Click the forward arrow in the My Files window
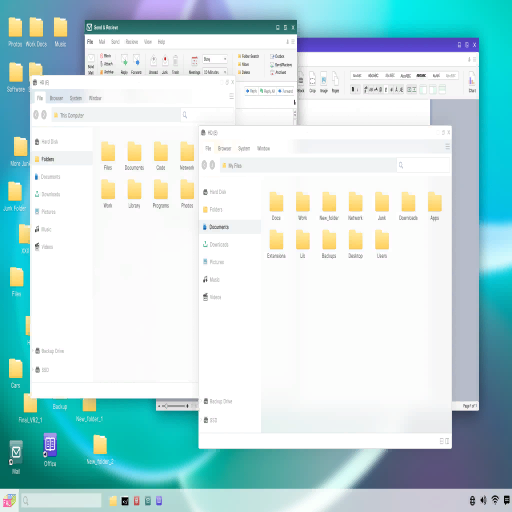 click(x=212, y=165)
